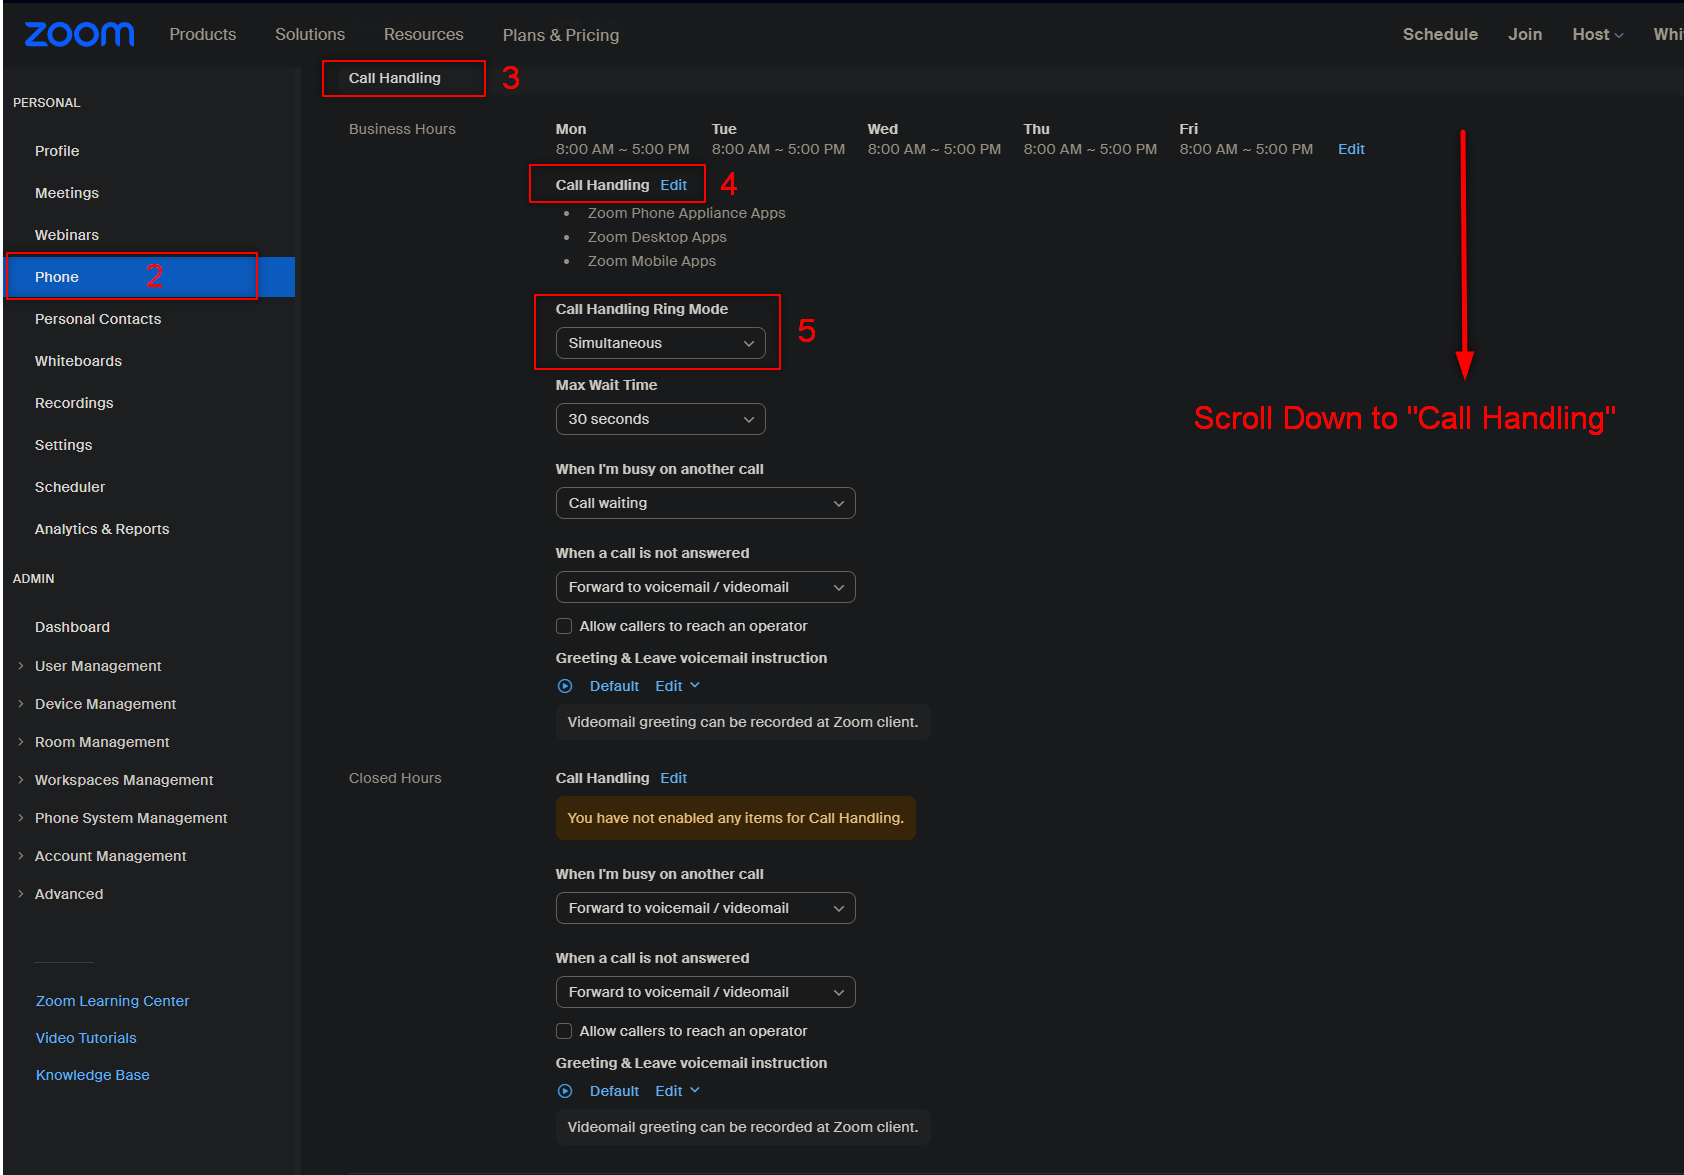Screen dimensions: 1684x1175
Task: Play the Closed Hours default greeting
Action: coord(565,1091)
